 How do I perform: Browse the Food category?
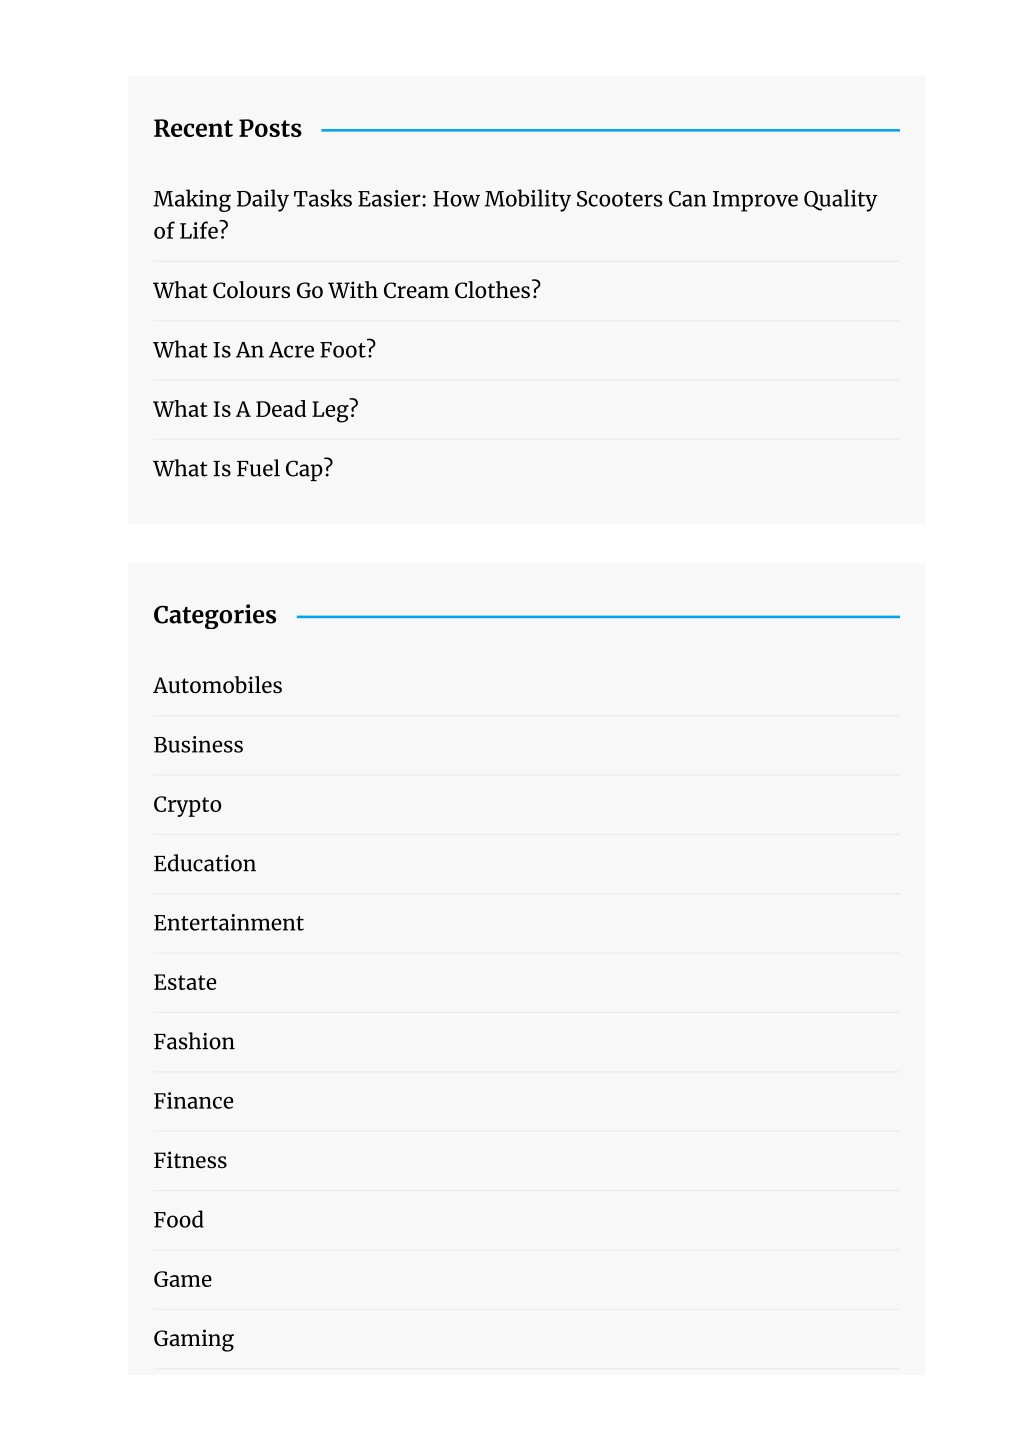tap(178, 1220)
